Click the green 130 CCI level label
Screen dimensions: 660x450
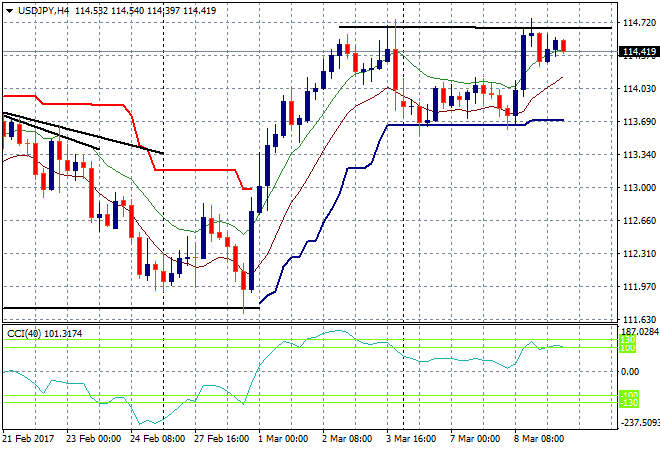(628, 340)
